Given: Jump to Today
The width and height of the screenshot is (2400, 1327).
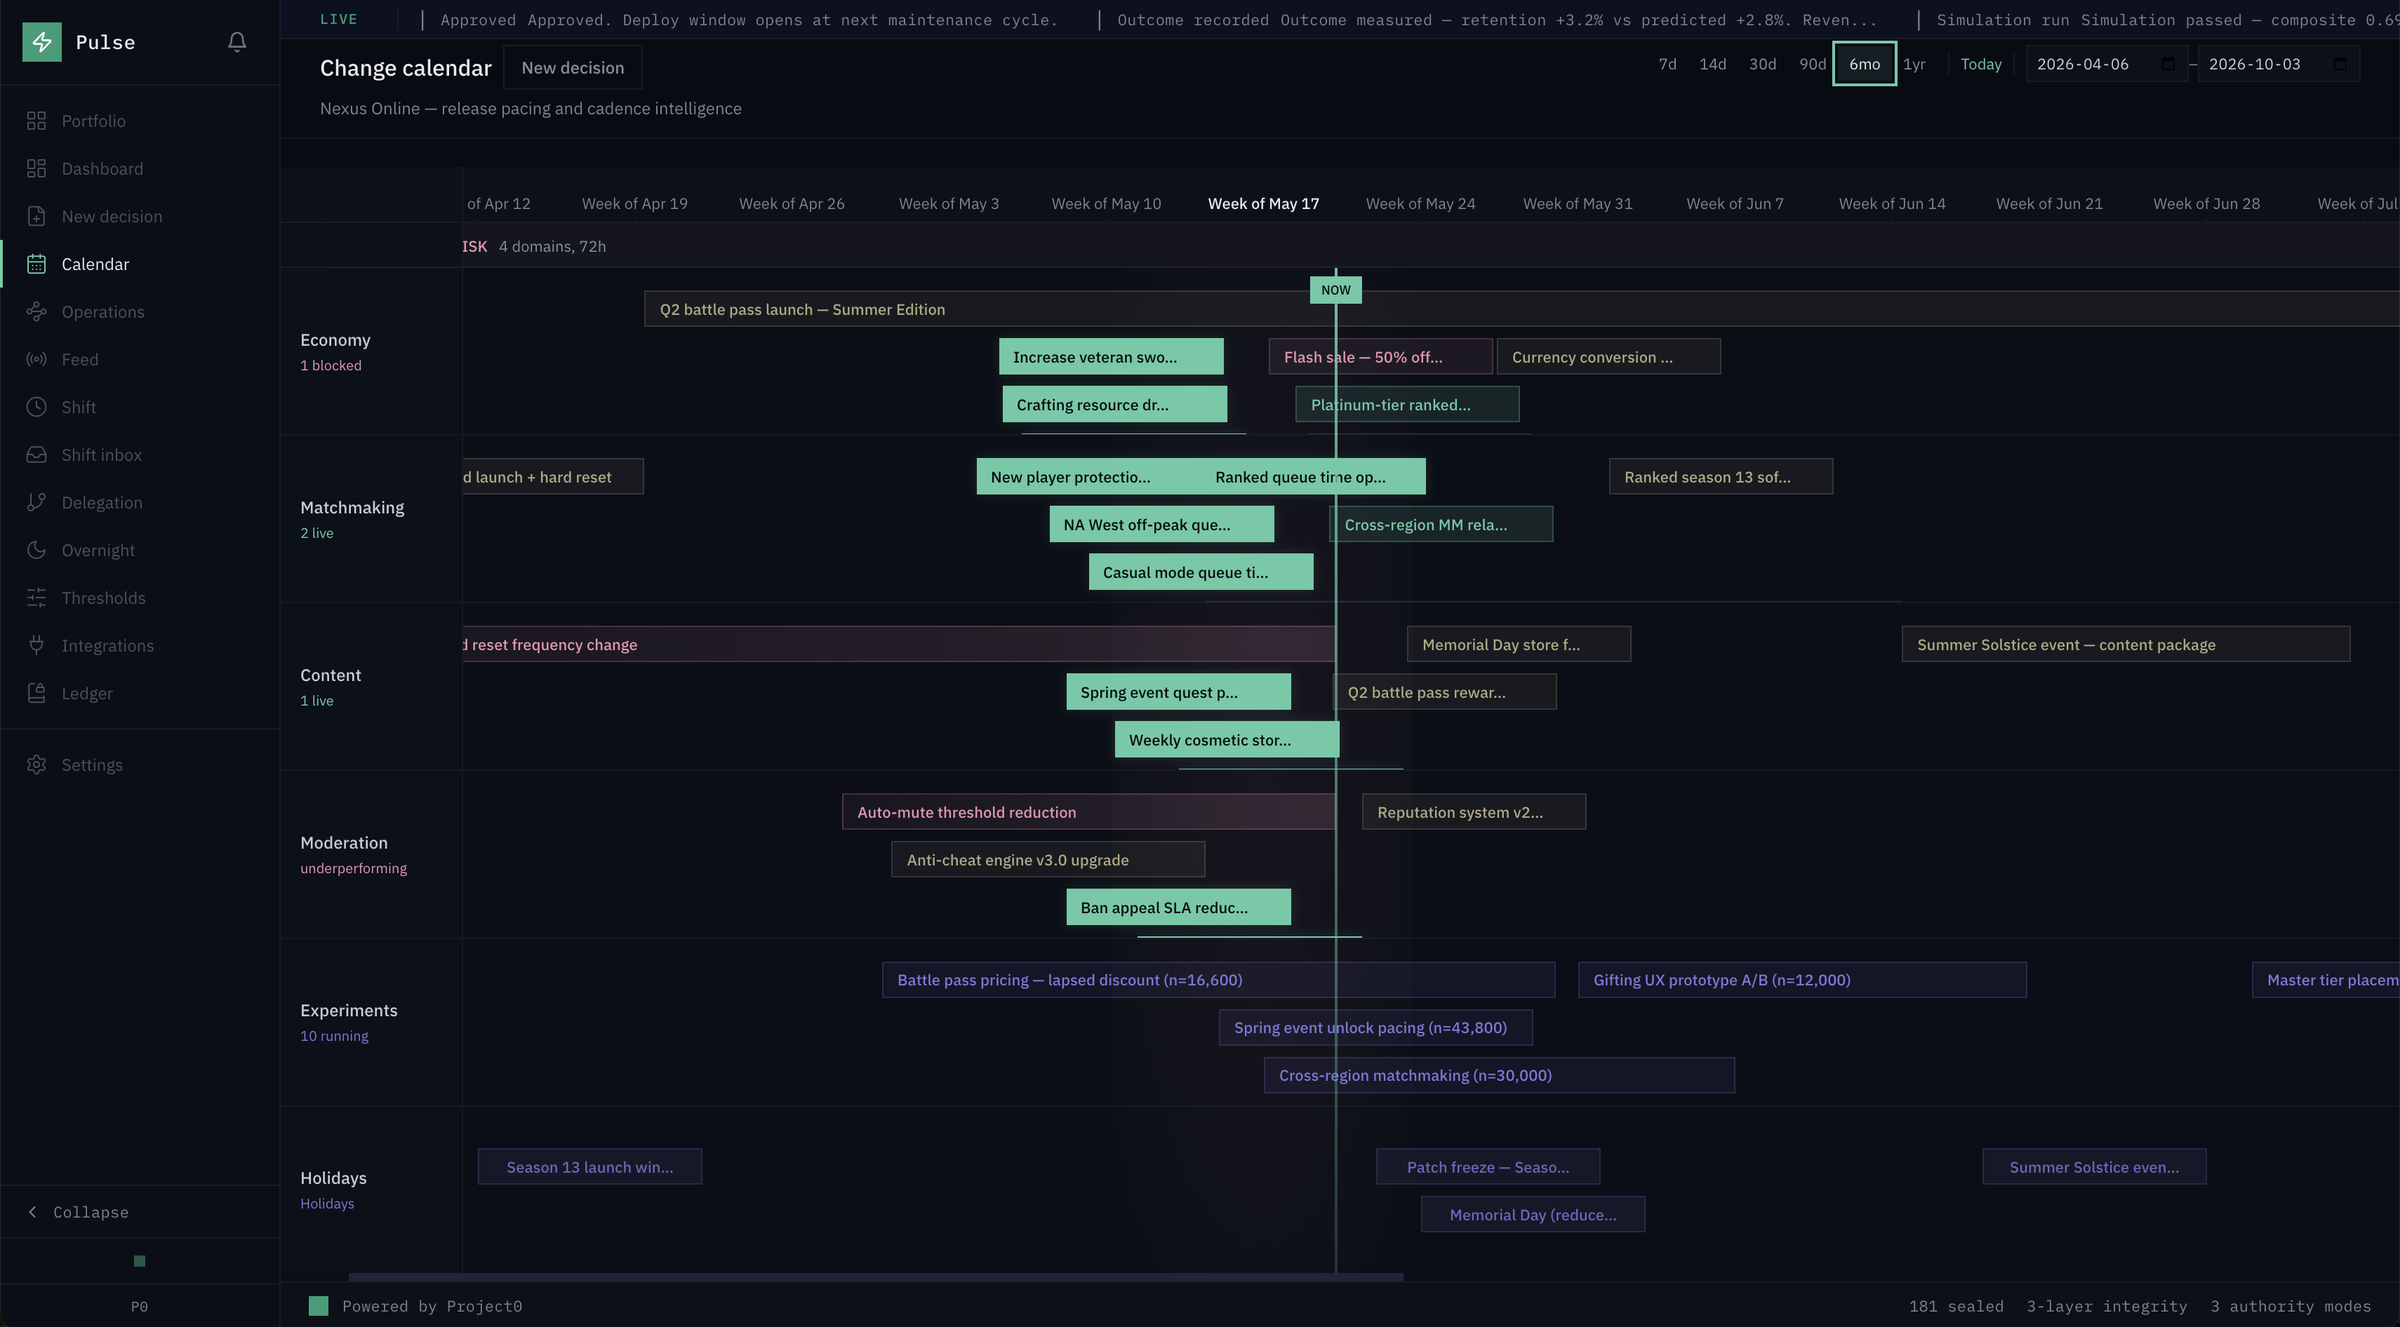Looking at the screenshot, I should pos(1981,64).
